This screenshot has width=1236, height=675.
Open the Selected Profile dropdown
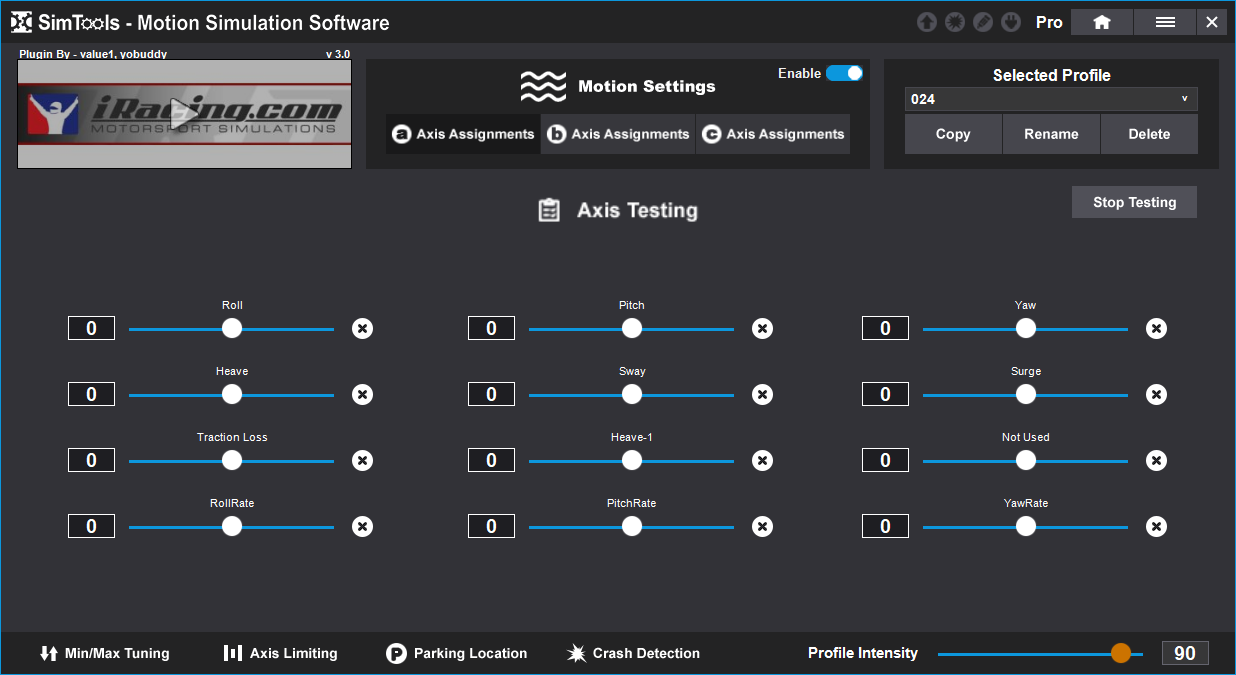[1050, 99]
